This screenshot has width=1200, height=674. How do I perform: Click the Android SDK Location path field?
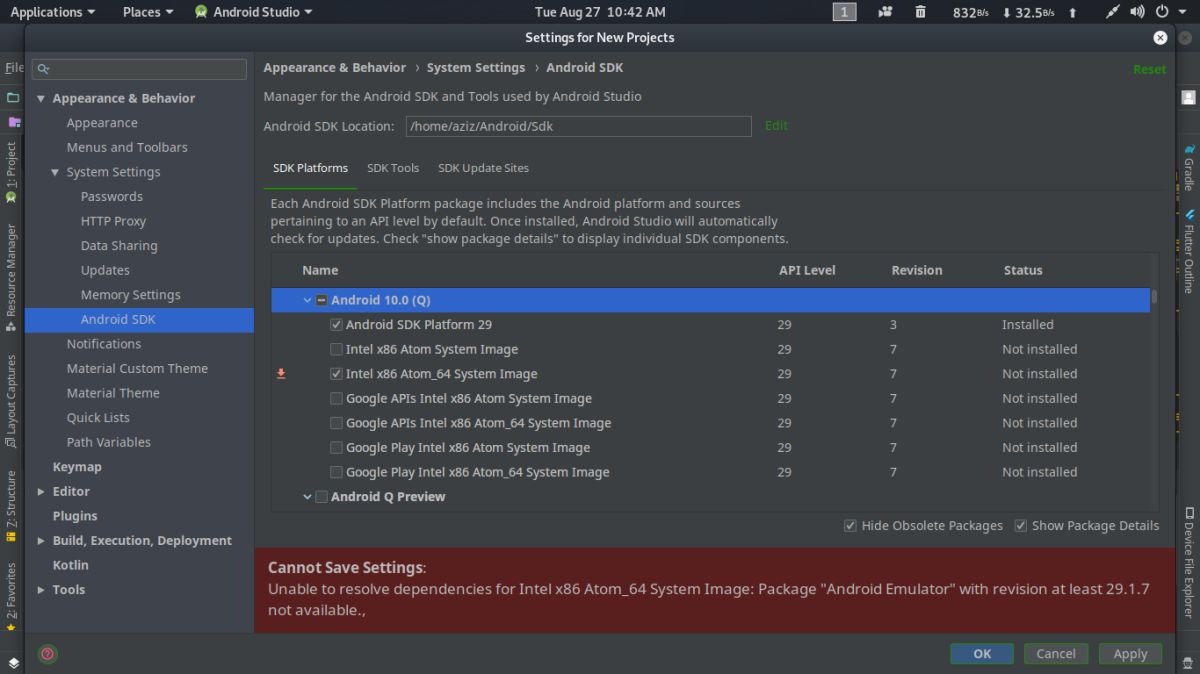tap(578, 126)
